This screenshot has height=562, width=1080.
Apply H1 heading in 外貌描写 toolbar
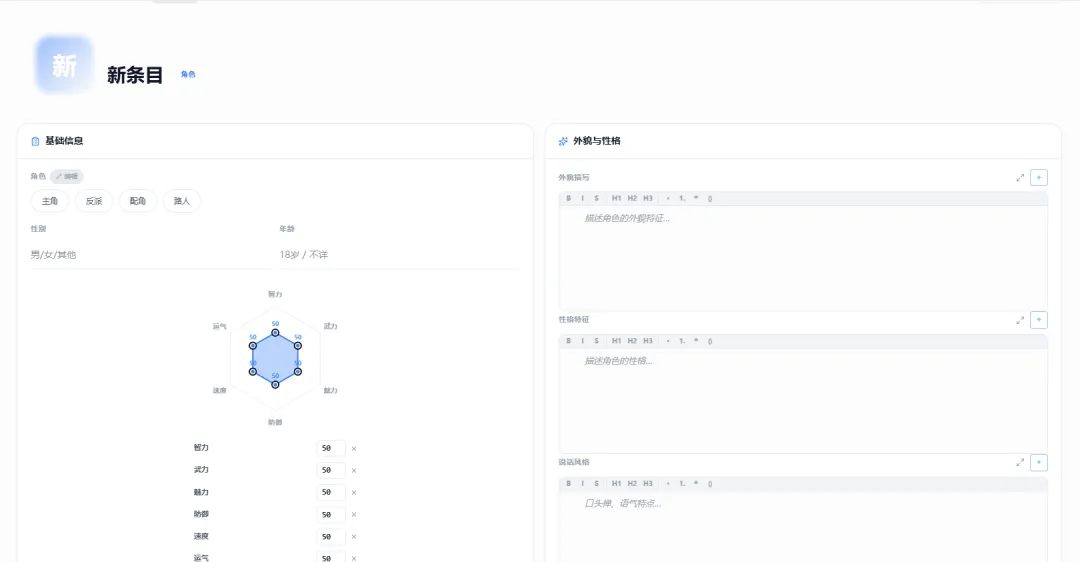coord(616,199)
